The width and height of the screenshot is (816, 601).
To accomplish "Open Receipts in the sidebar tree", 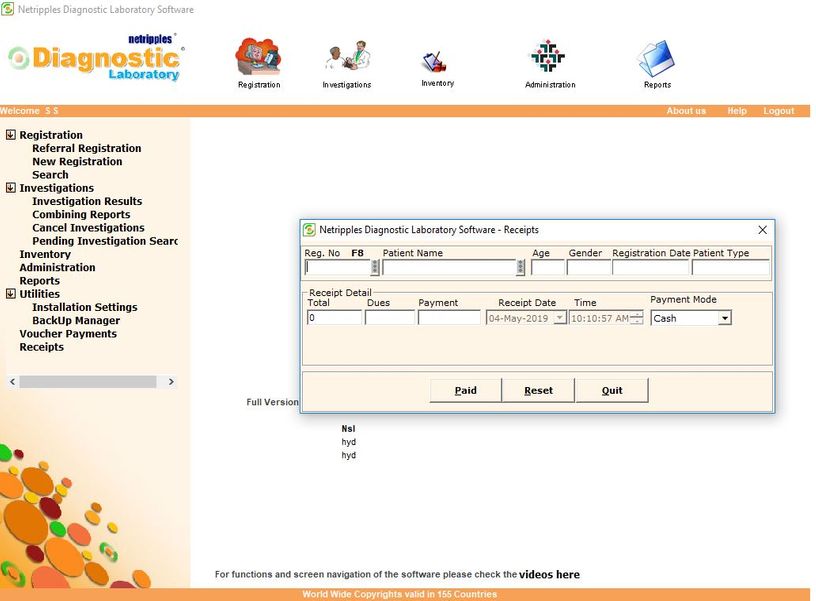I will (x=42, y=347).
